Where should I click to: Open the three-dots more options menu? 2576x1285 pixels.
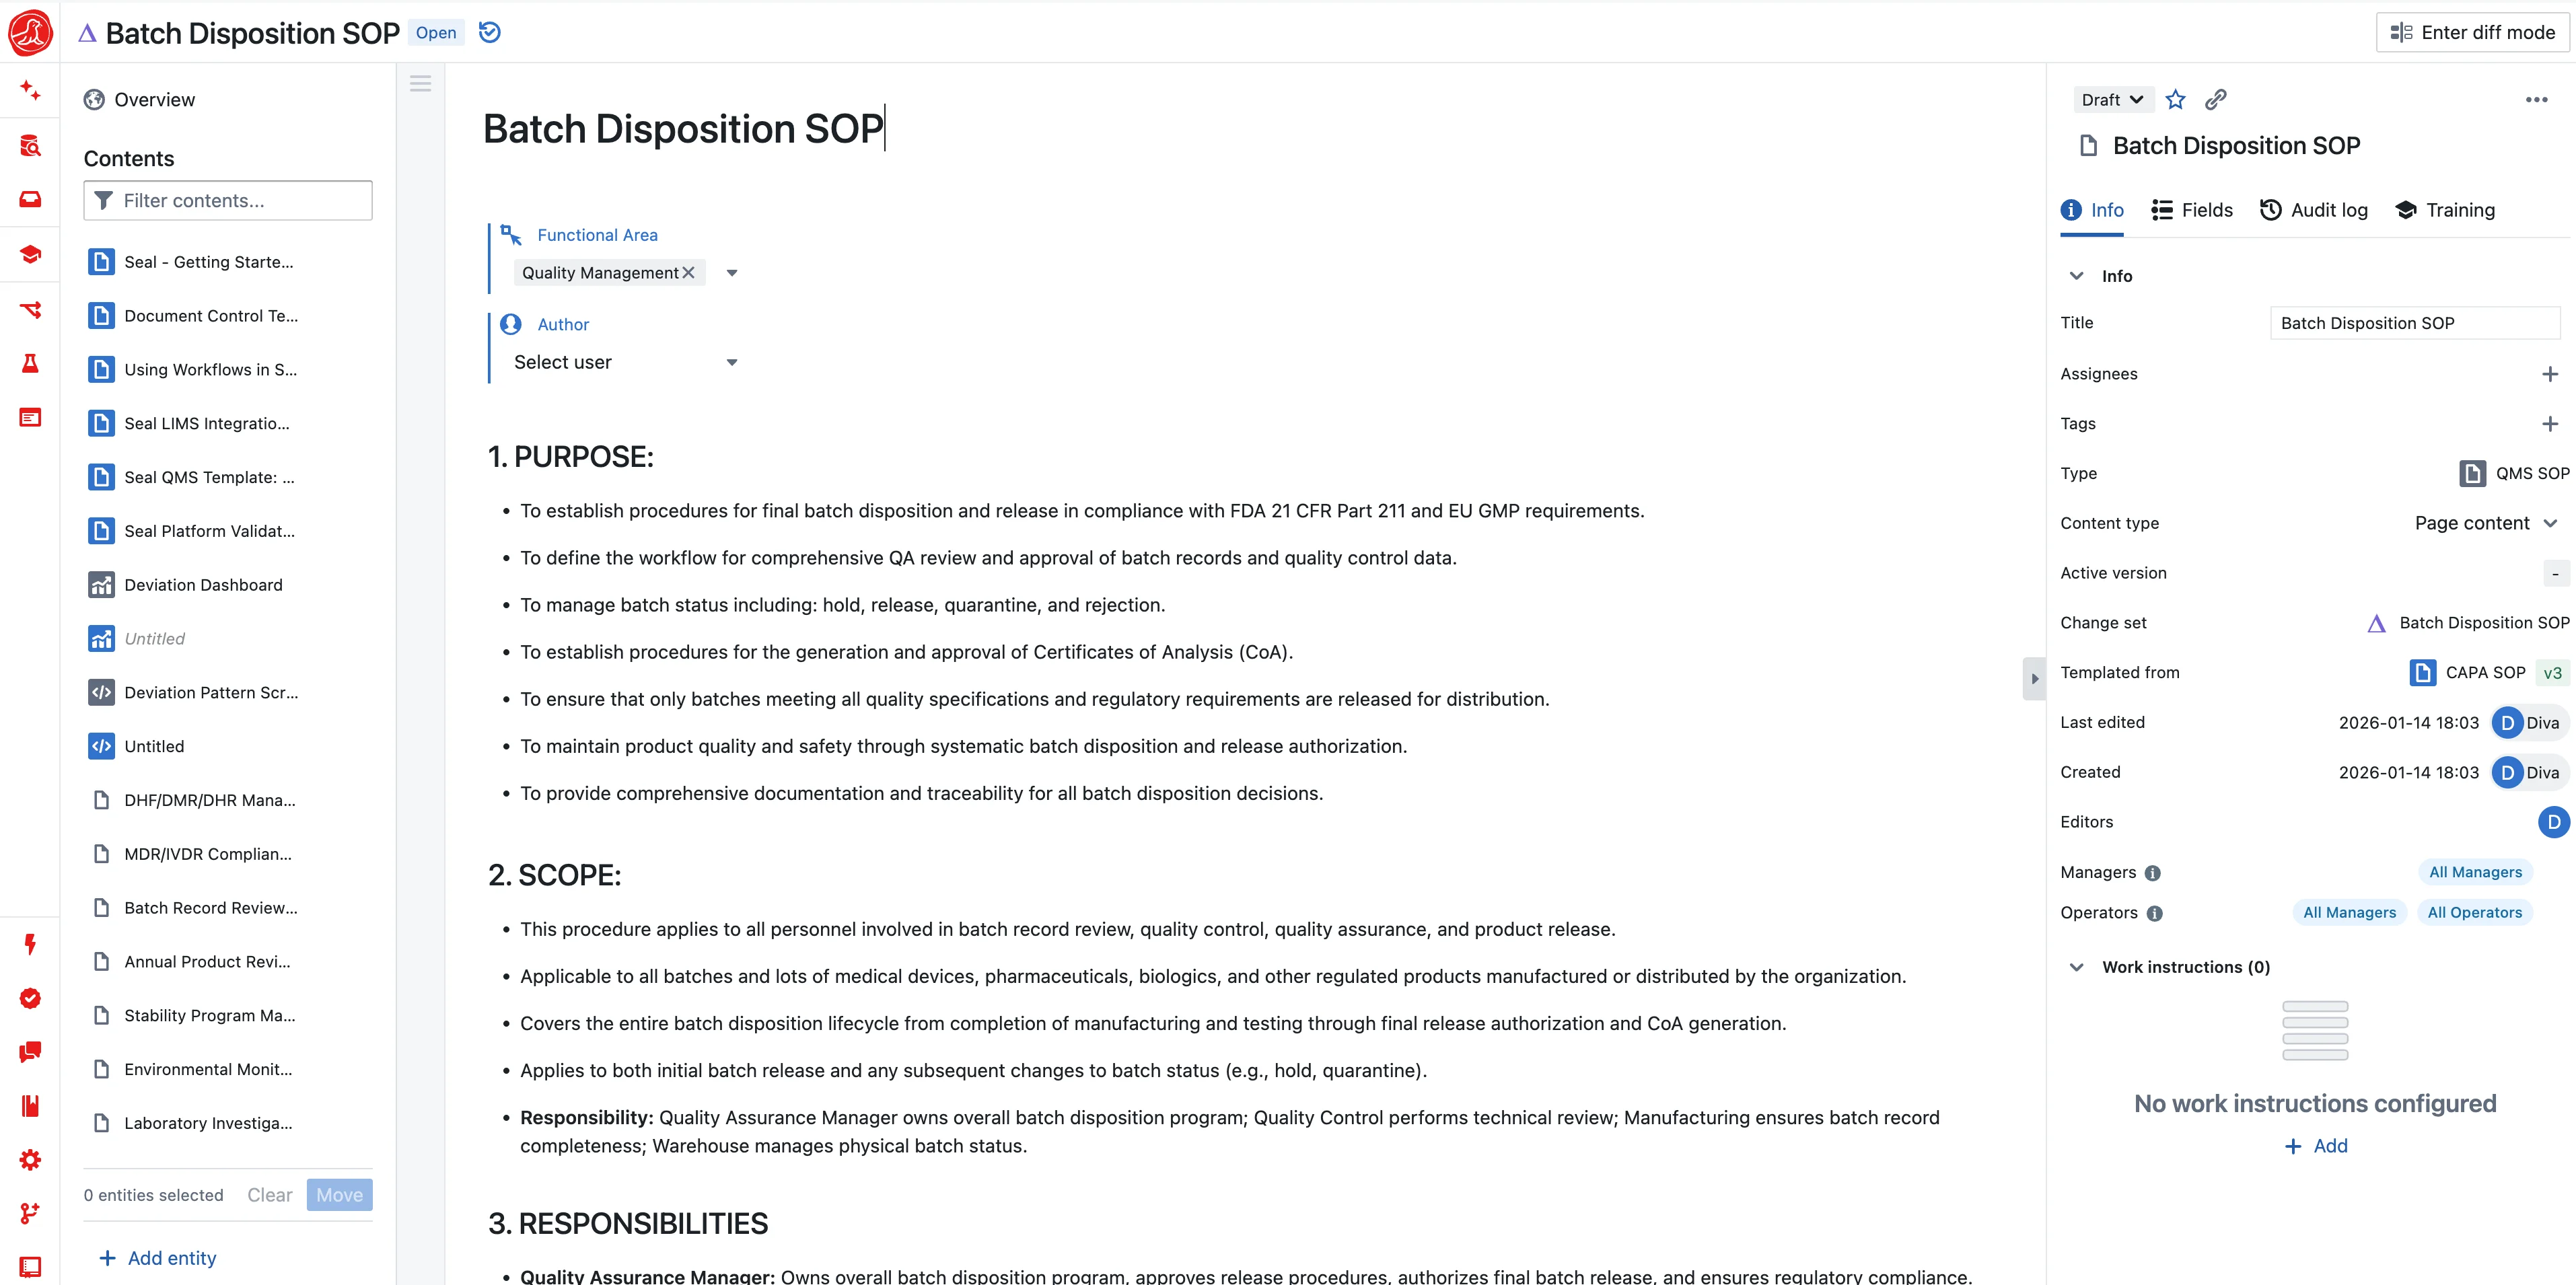(2536, 100)
